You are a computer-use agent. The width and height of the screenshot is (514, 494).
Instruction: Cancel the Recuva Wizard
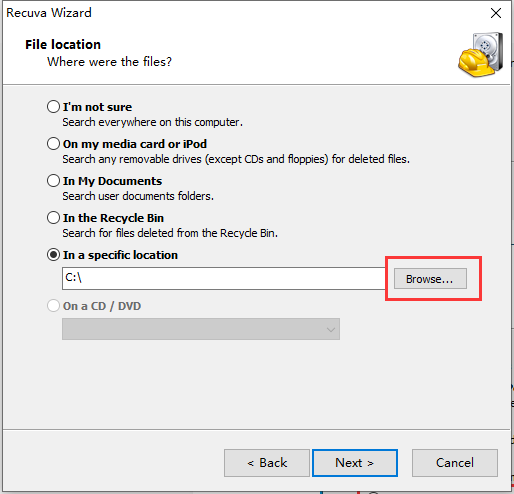pos(455,463)
